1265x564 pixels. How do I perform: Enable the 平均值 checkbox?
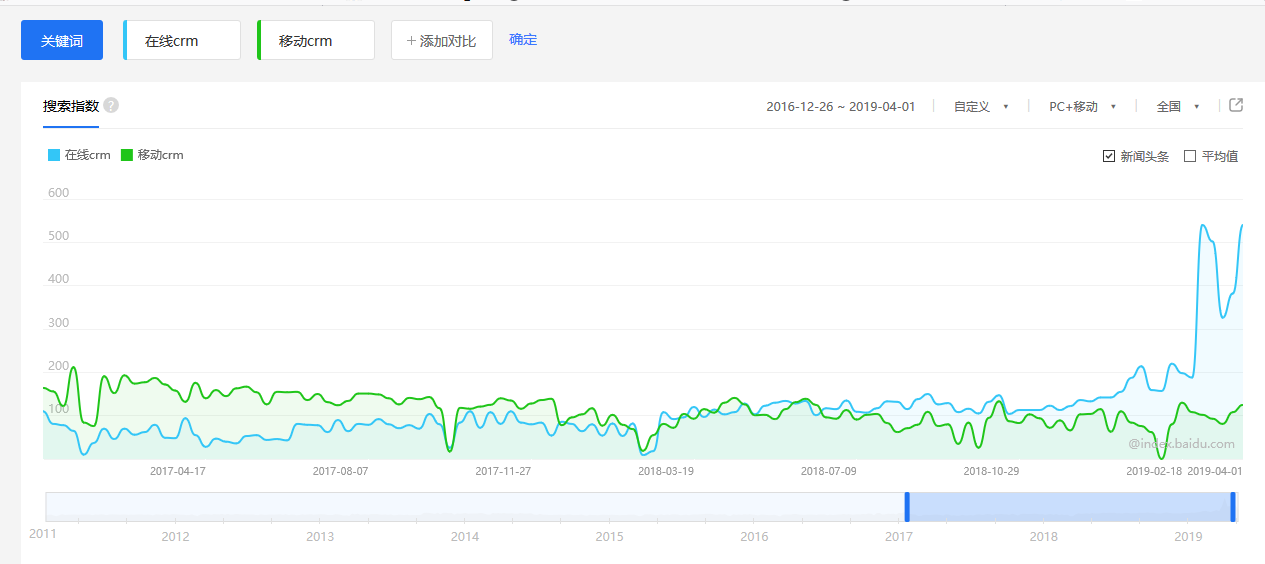[1190, 156]
